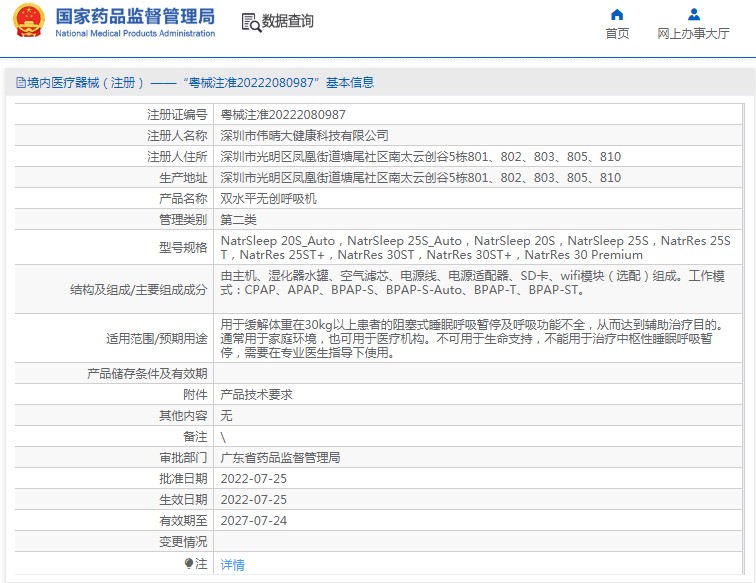Click the 生产地址 address value

pos(420,177)
